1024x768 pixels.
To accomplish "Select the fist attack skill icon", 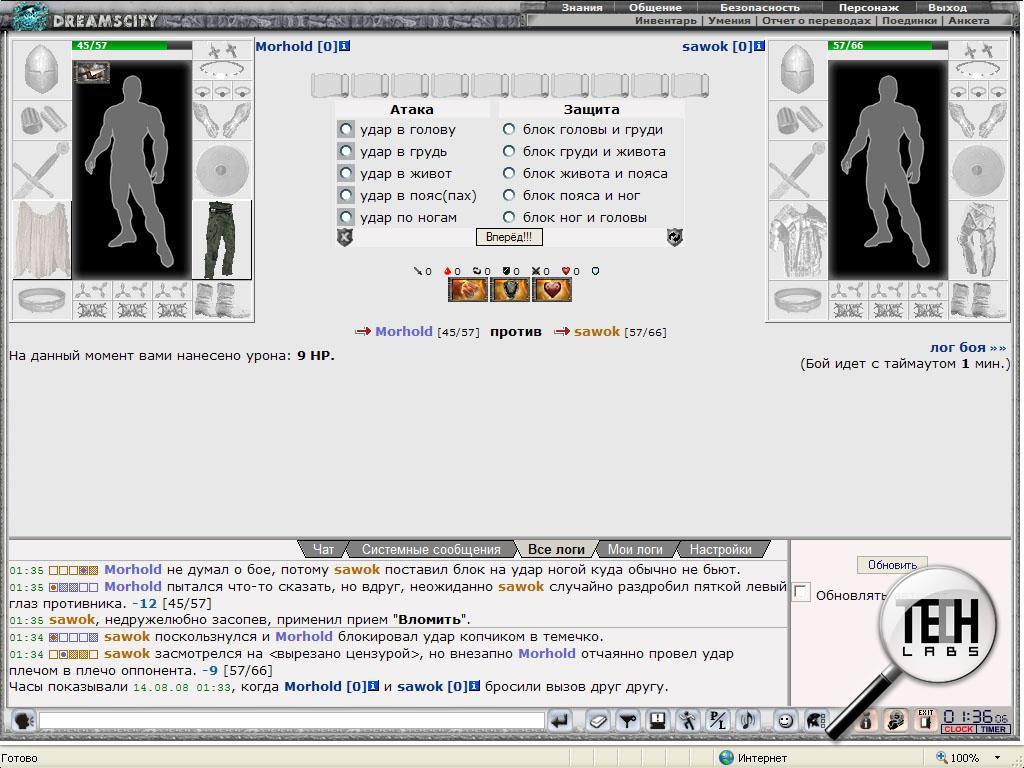I will [468, 290].
